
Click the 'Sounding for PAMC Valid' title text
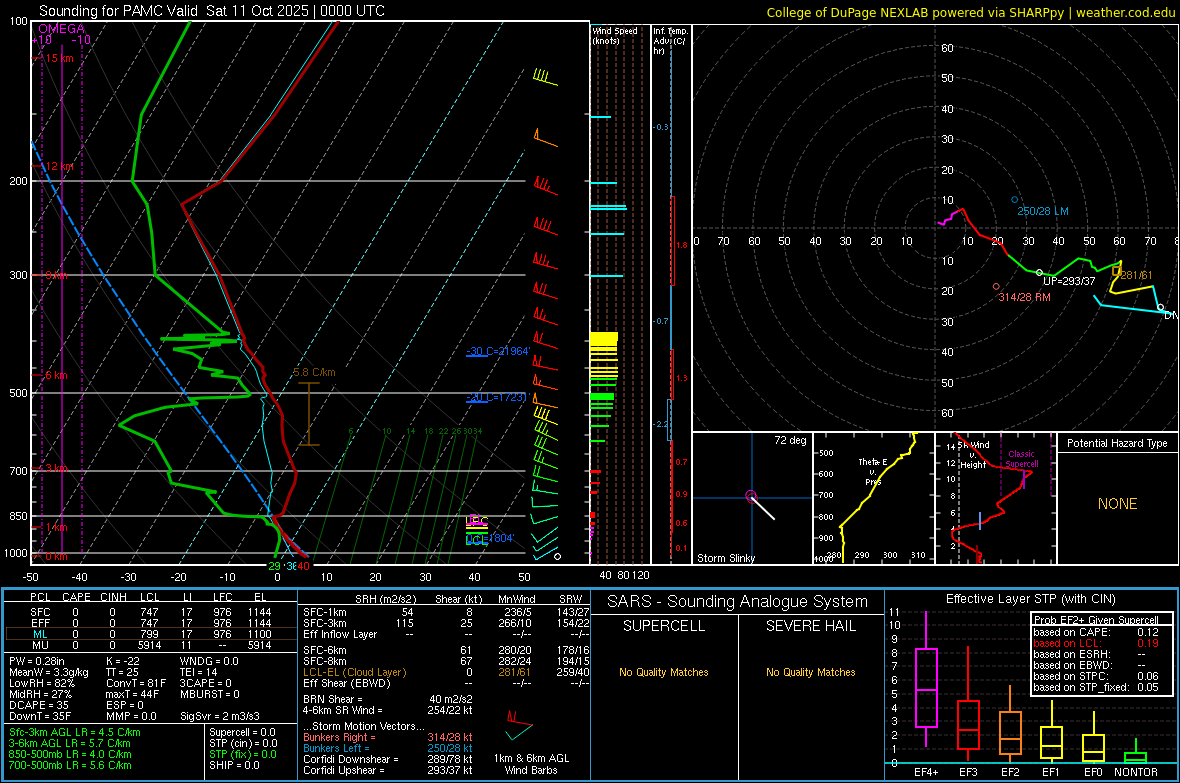[120, 11]
